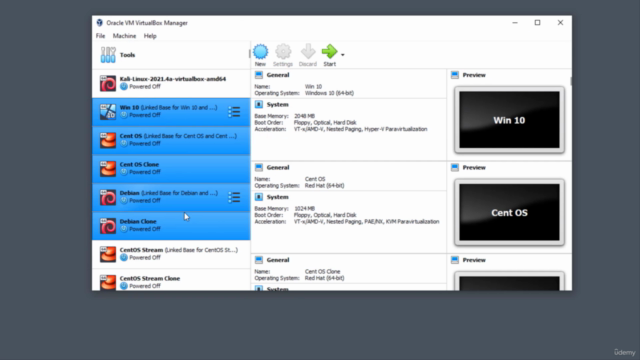Click General icon of Cent OS details
The width and height of the screenshot is (640, 360).
point(259,167)
